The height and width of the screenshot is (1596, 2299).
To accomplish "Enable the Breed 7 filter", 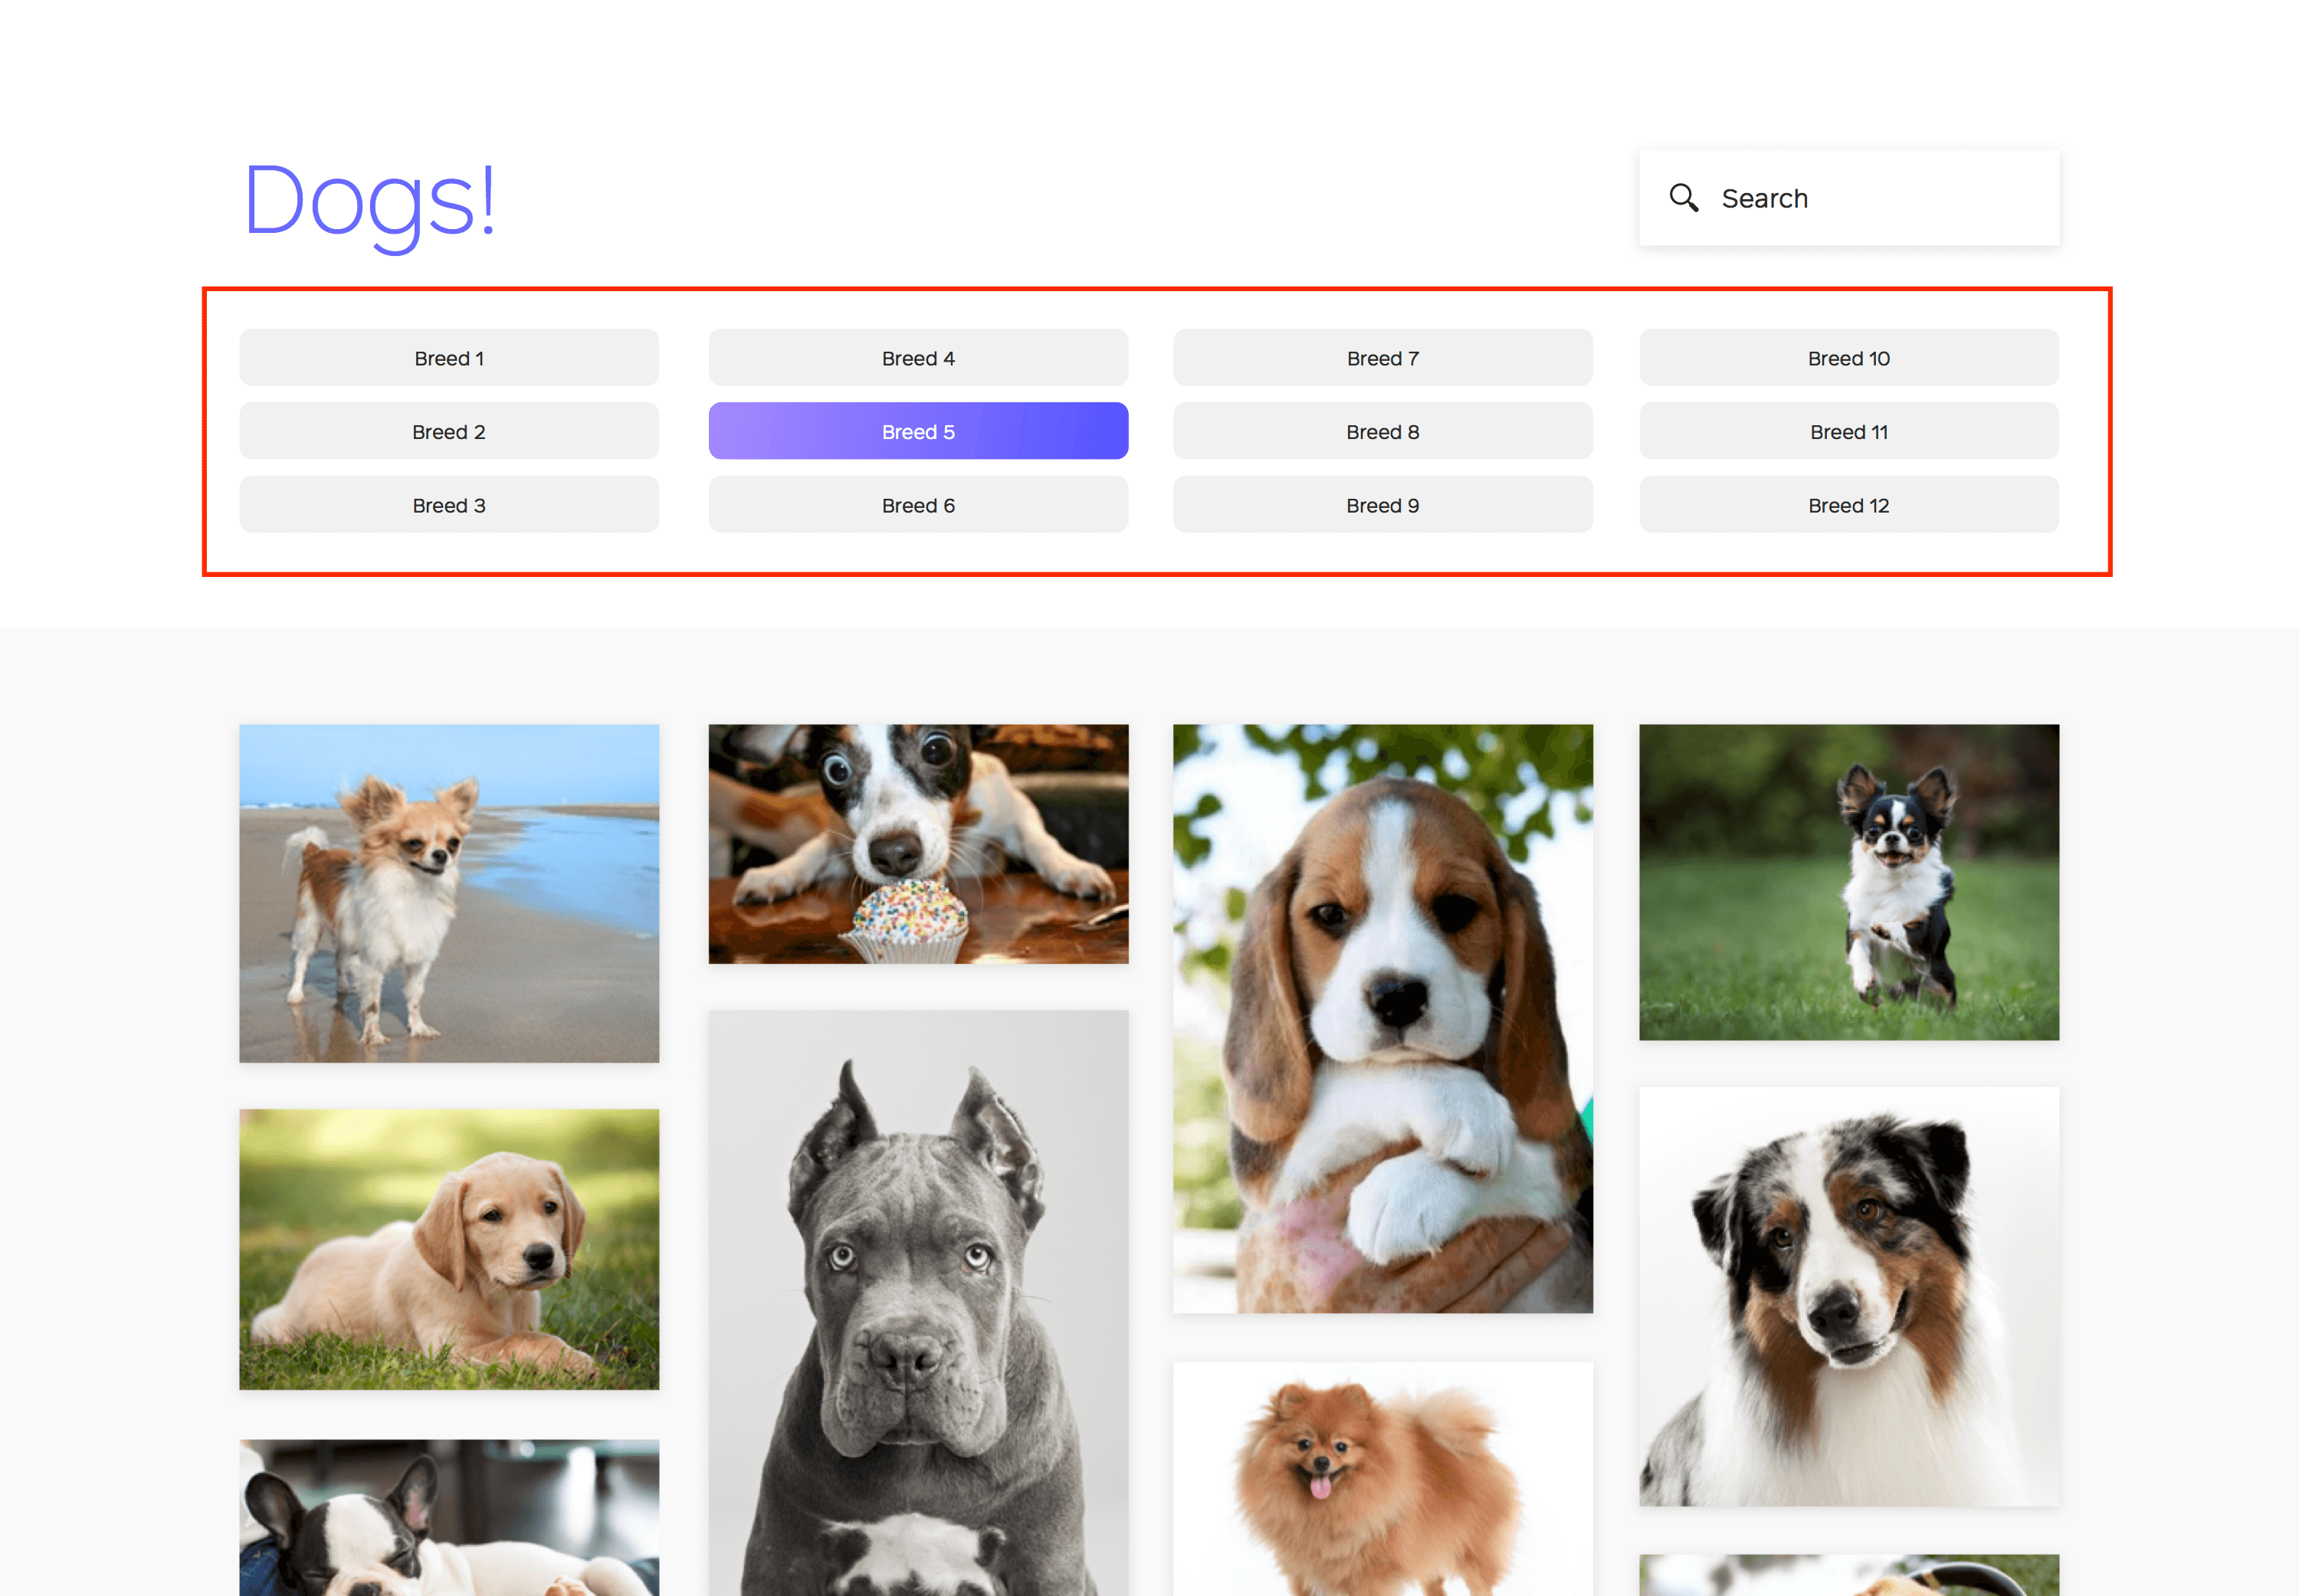I will [x=1382, y=358].
